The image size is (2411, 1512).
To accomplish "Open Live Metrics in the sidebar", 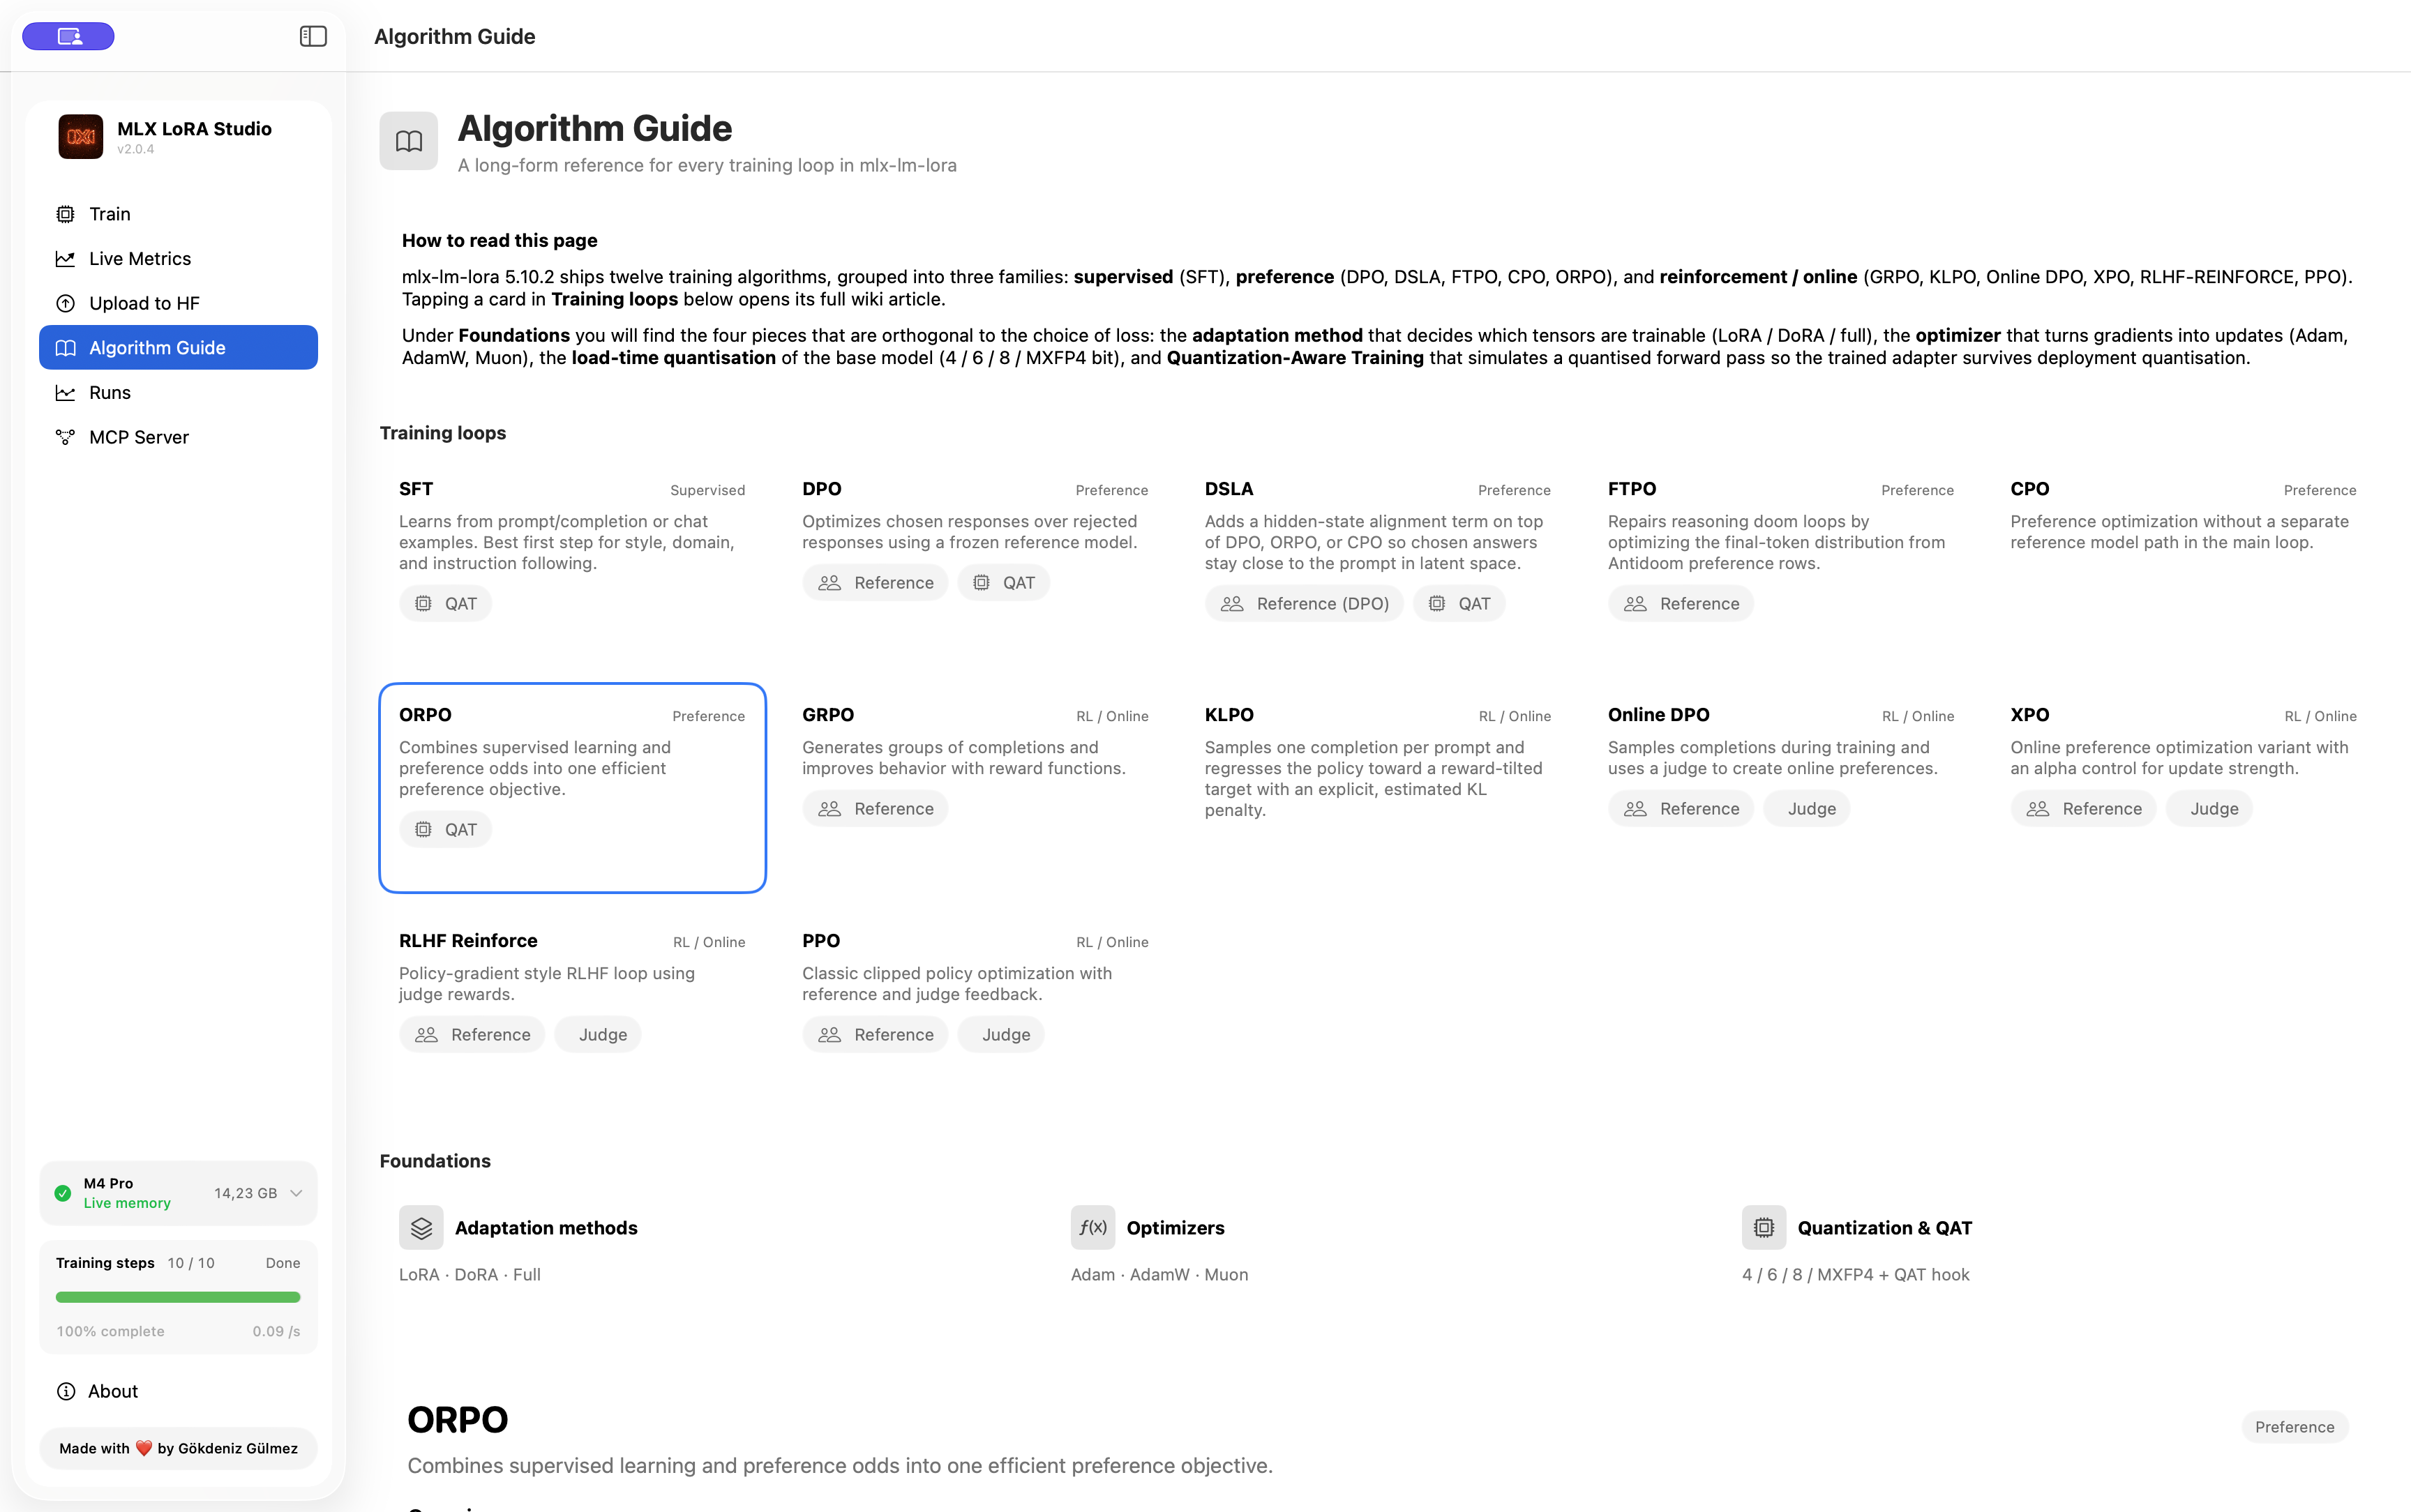I will [x=178, y=258].
